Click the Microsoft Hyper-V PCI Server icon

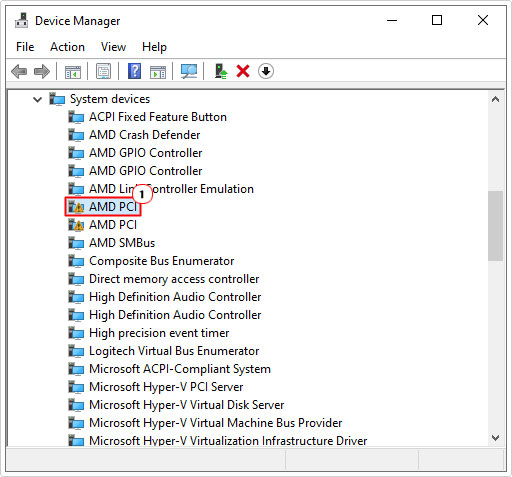click(76, 387)
